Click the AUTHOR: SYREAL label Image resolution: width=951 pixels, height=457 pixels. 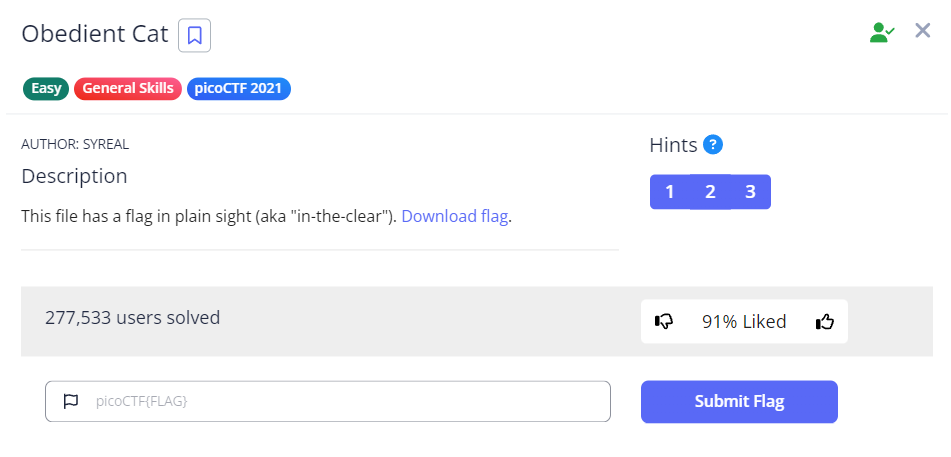[75, 144]
